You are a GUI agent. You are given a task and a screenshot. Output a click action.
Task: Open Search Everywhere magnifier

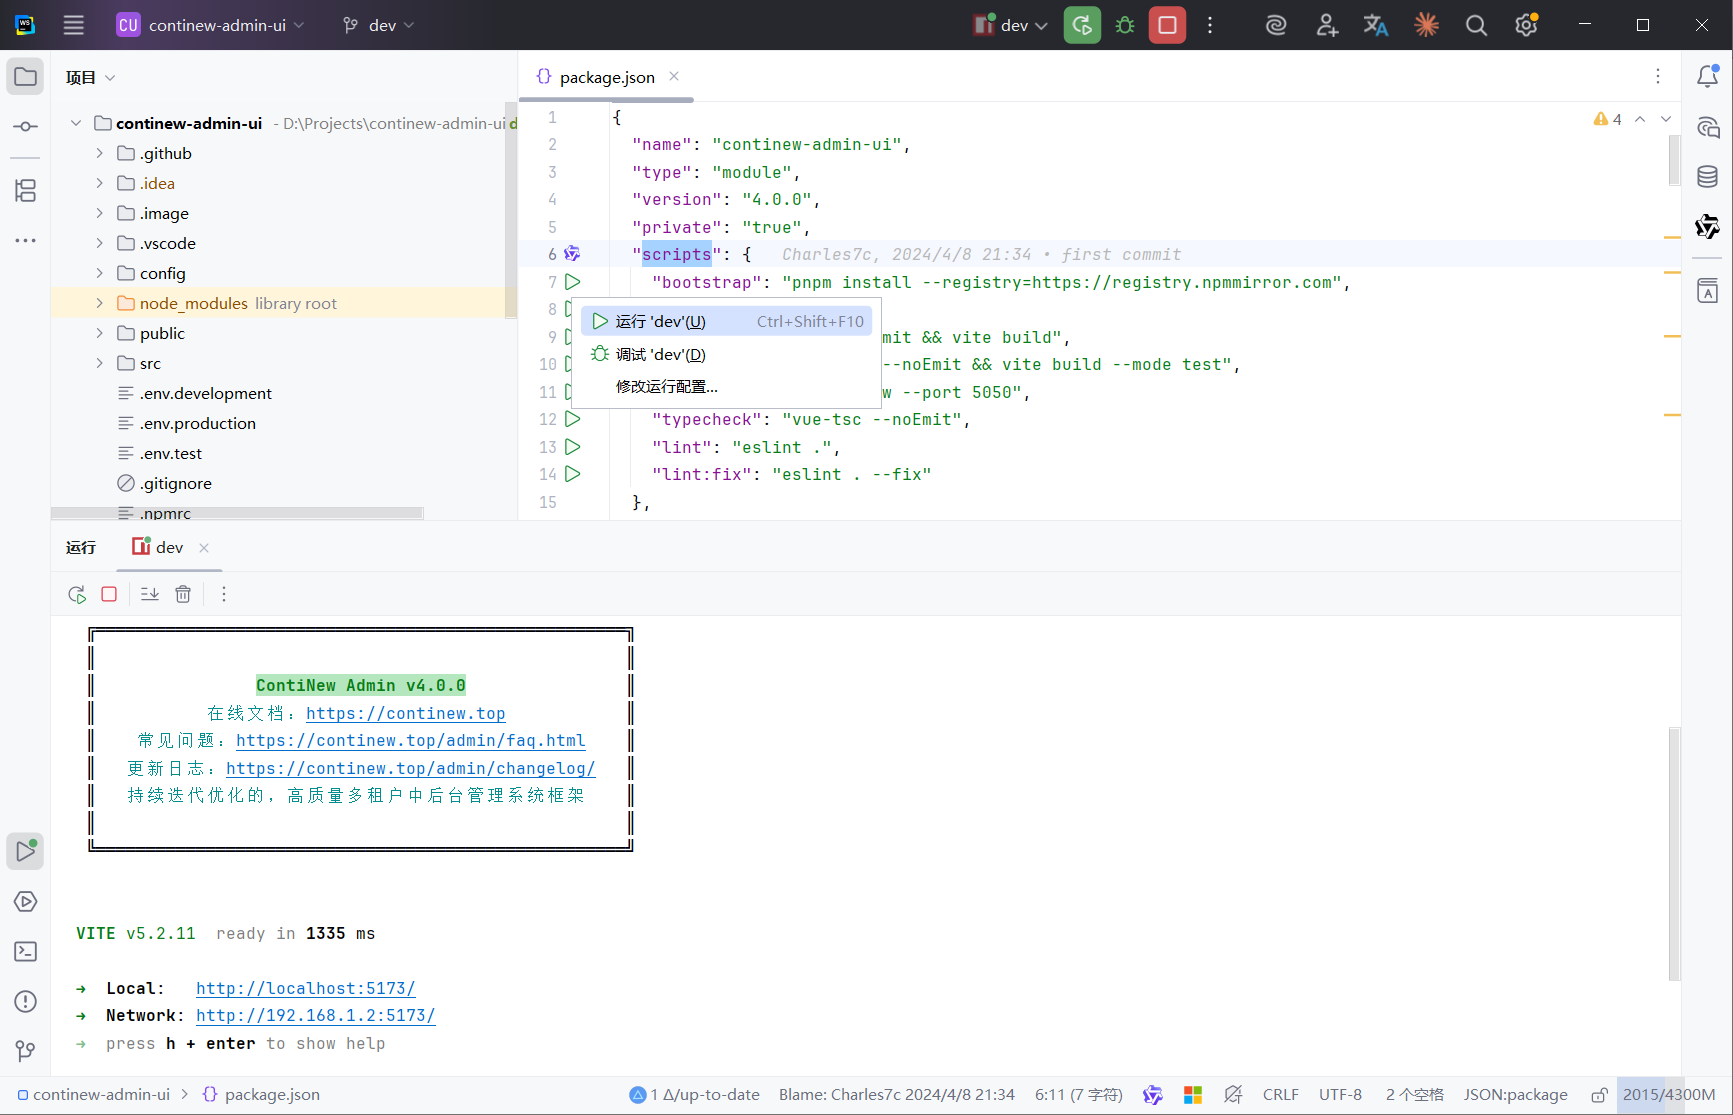(x=1476, y=25)
